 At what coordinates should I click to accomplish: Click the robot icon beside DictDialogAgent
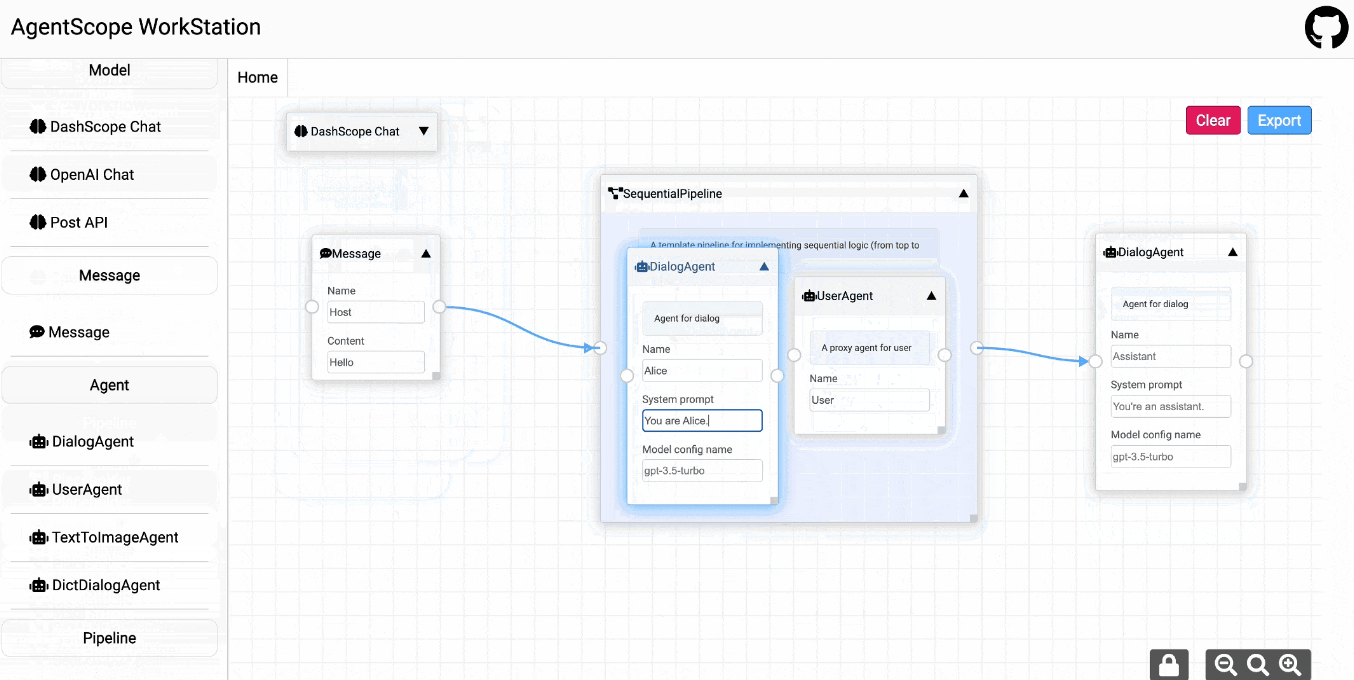[x=39, y=586]
